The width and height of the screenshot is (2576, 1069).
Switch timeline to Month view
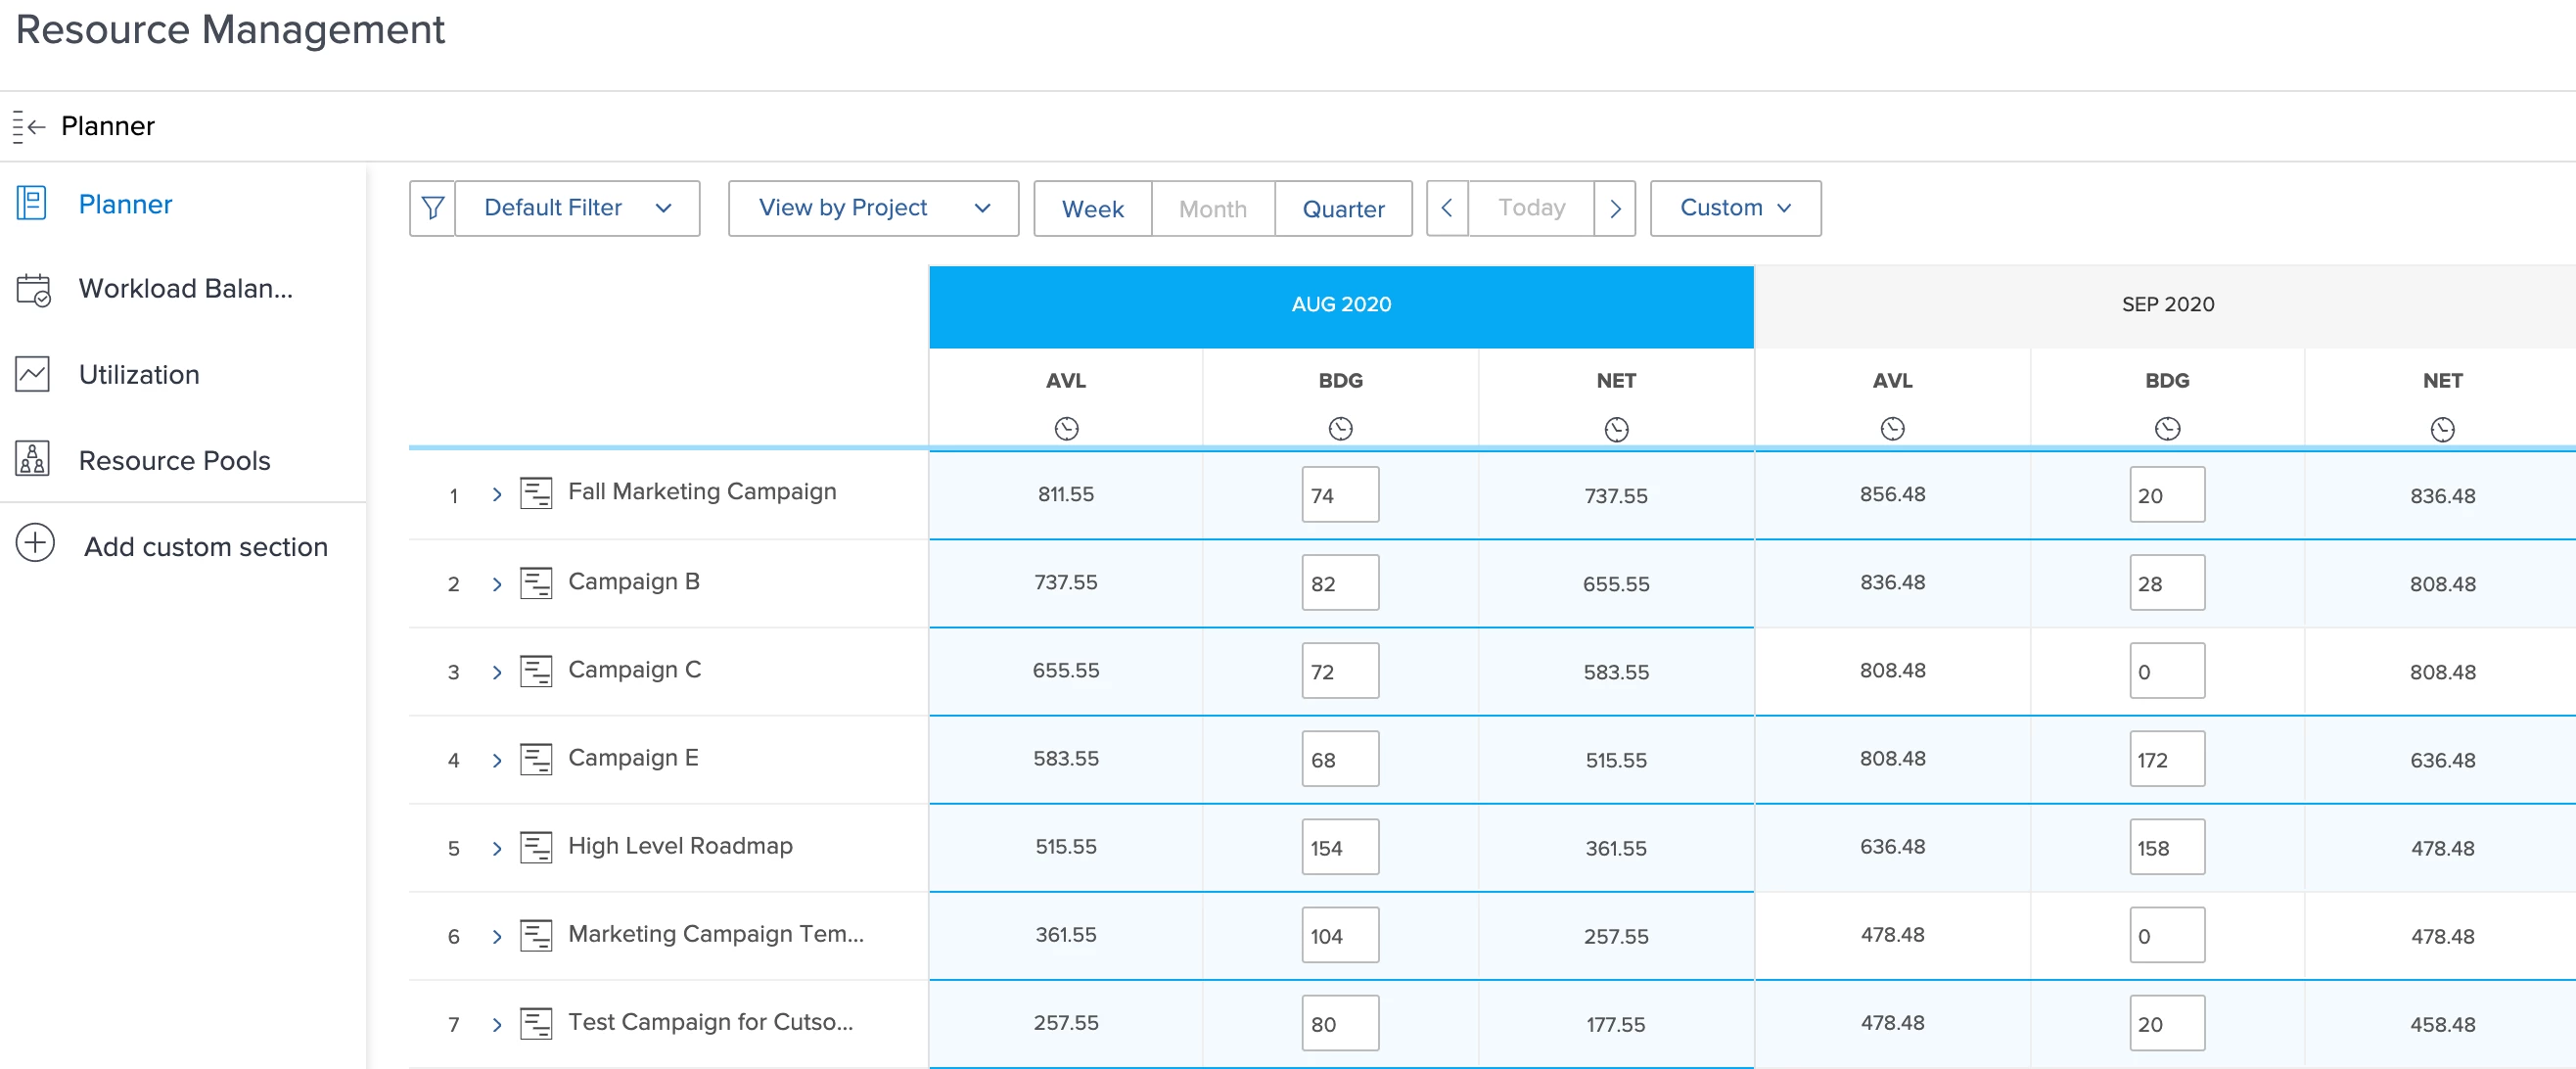(x=1212, y=209)
